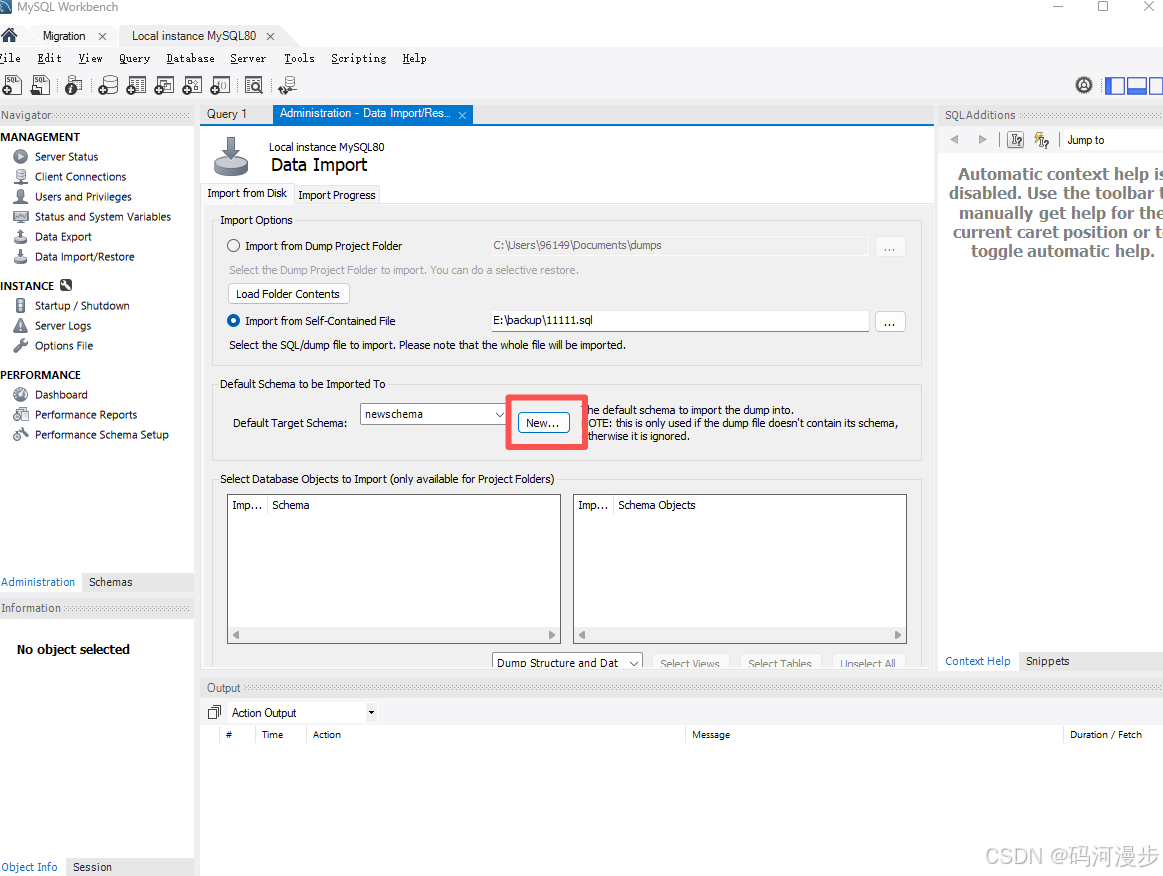Switch to Snippets tab

click(x=1047, y=661)
